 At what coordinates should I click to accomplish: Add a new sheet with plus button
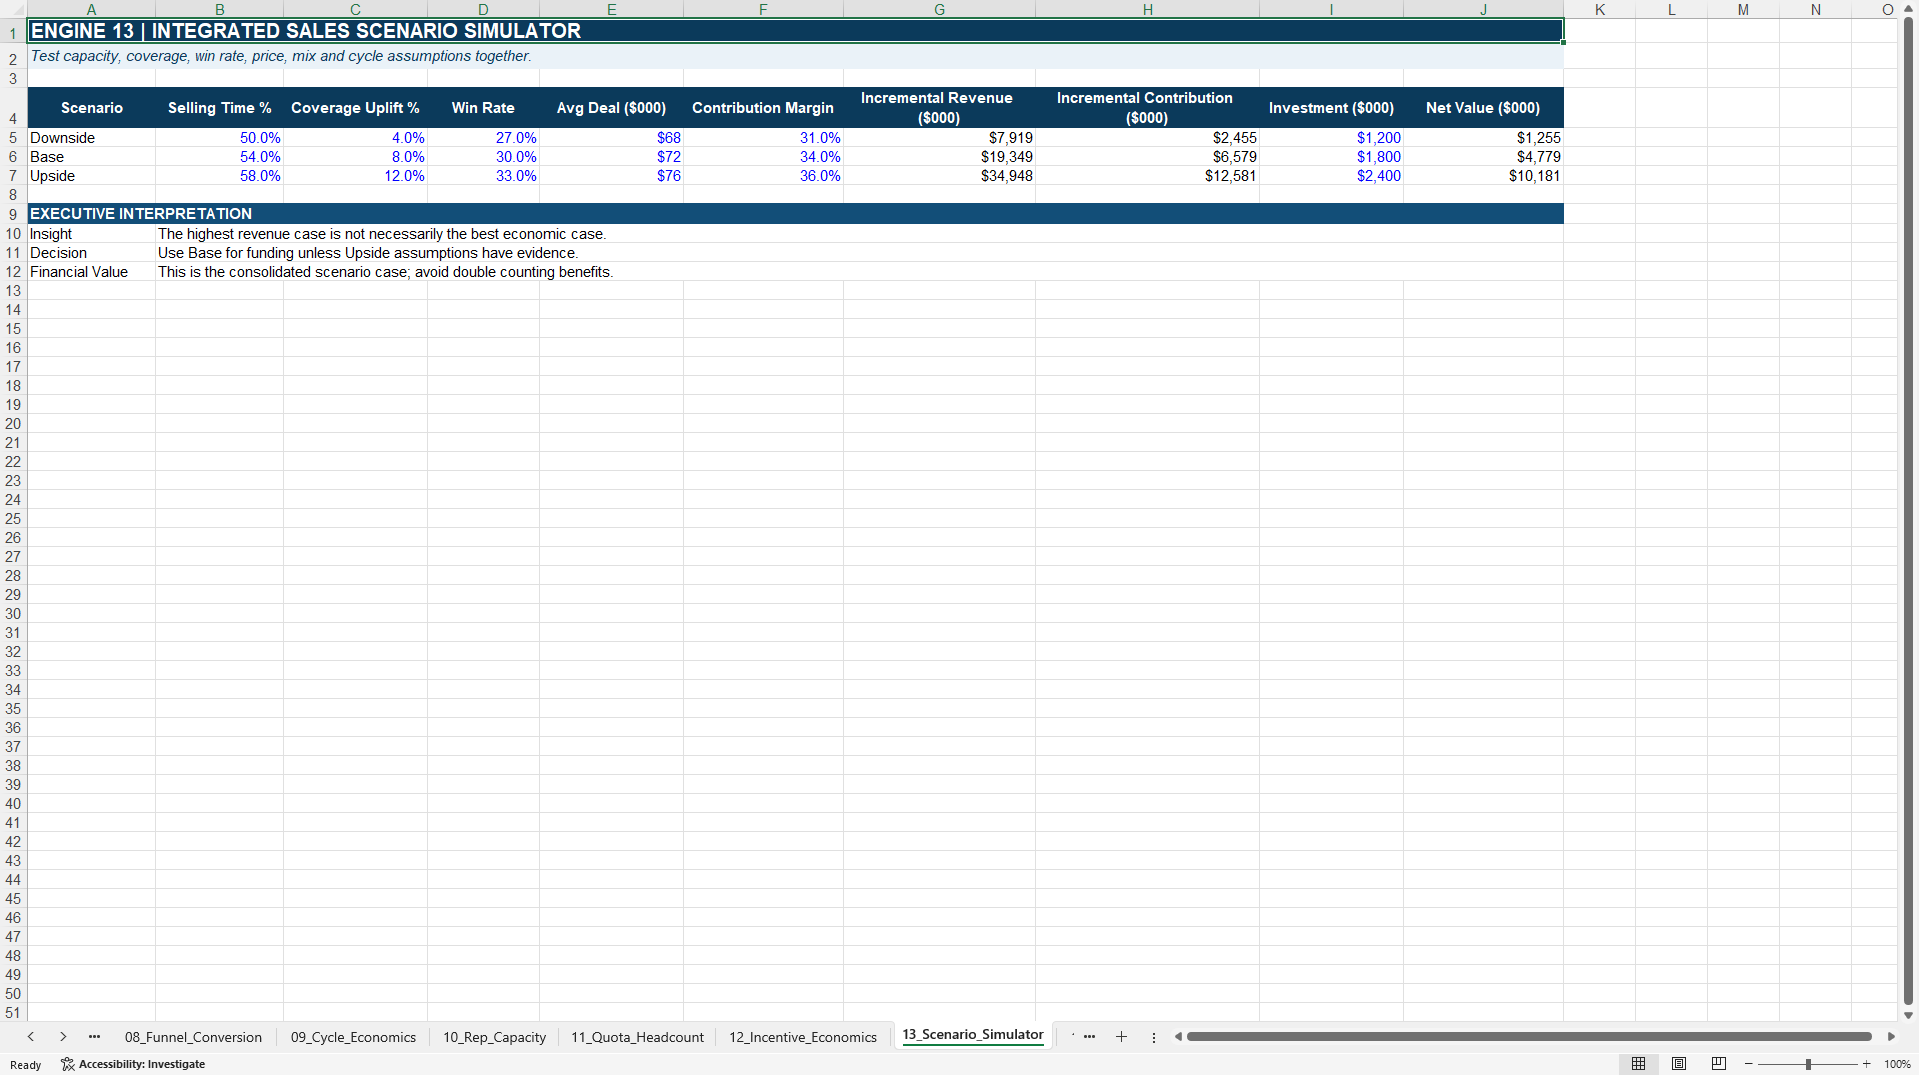tap(1121, 1037)
